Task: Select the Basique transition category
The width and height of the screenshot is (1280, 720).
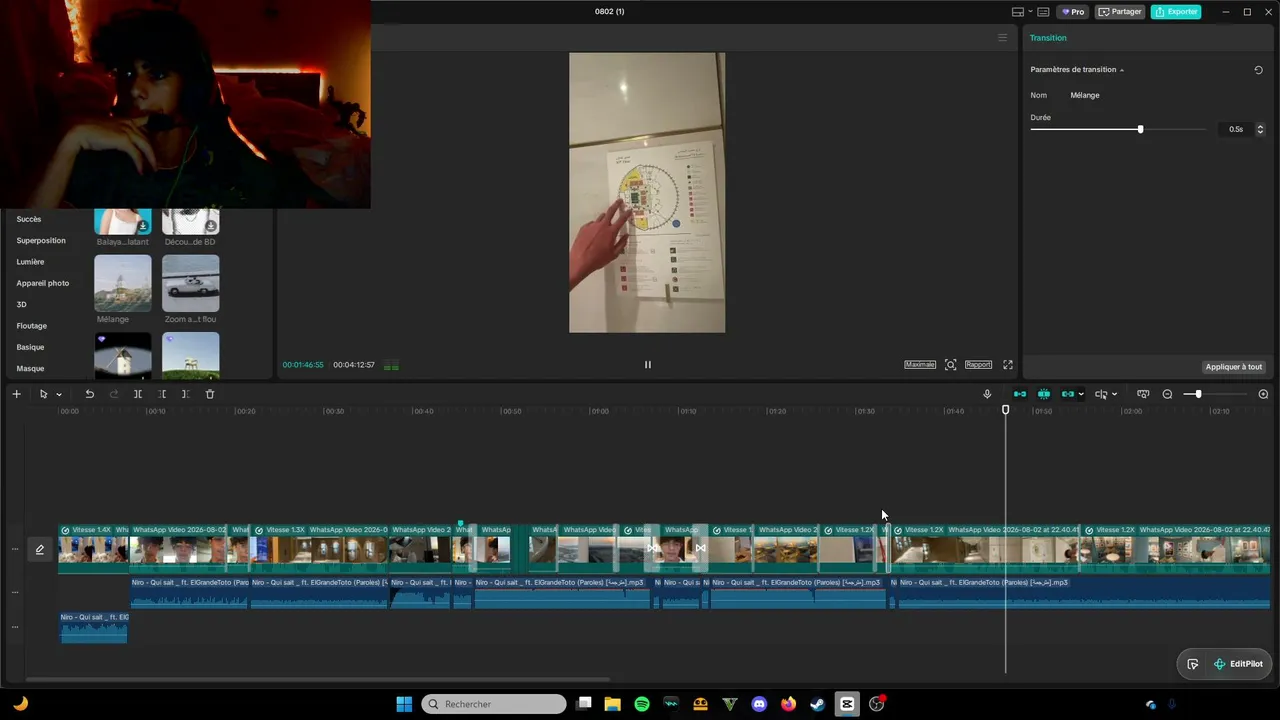Action: (30, 347)
